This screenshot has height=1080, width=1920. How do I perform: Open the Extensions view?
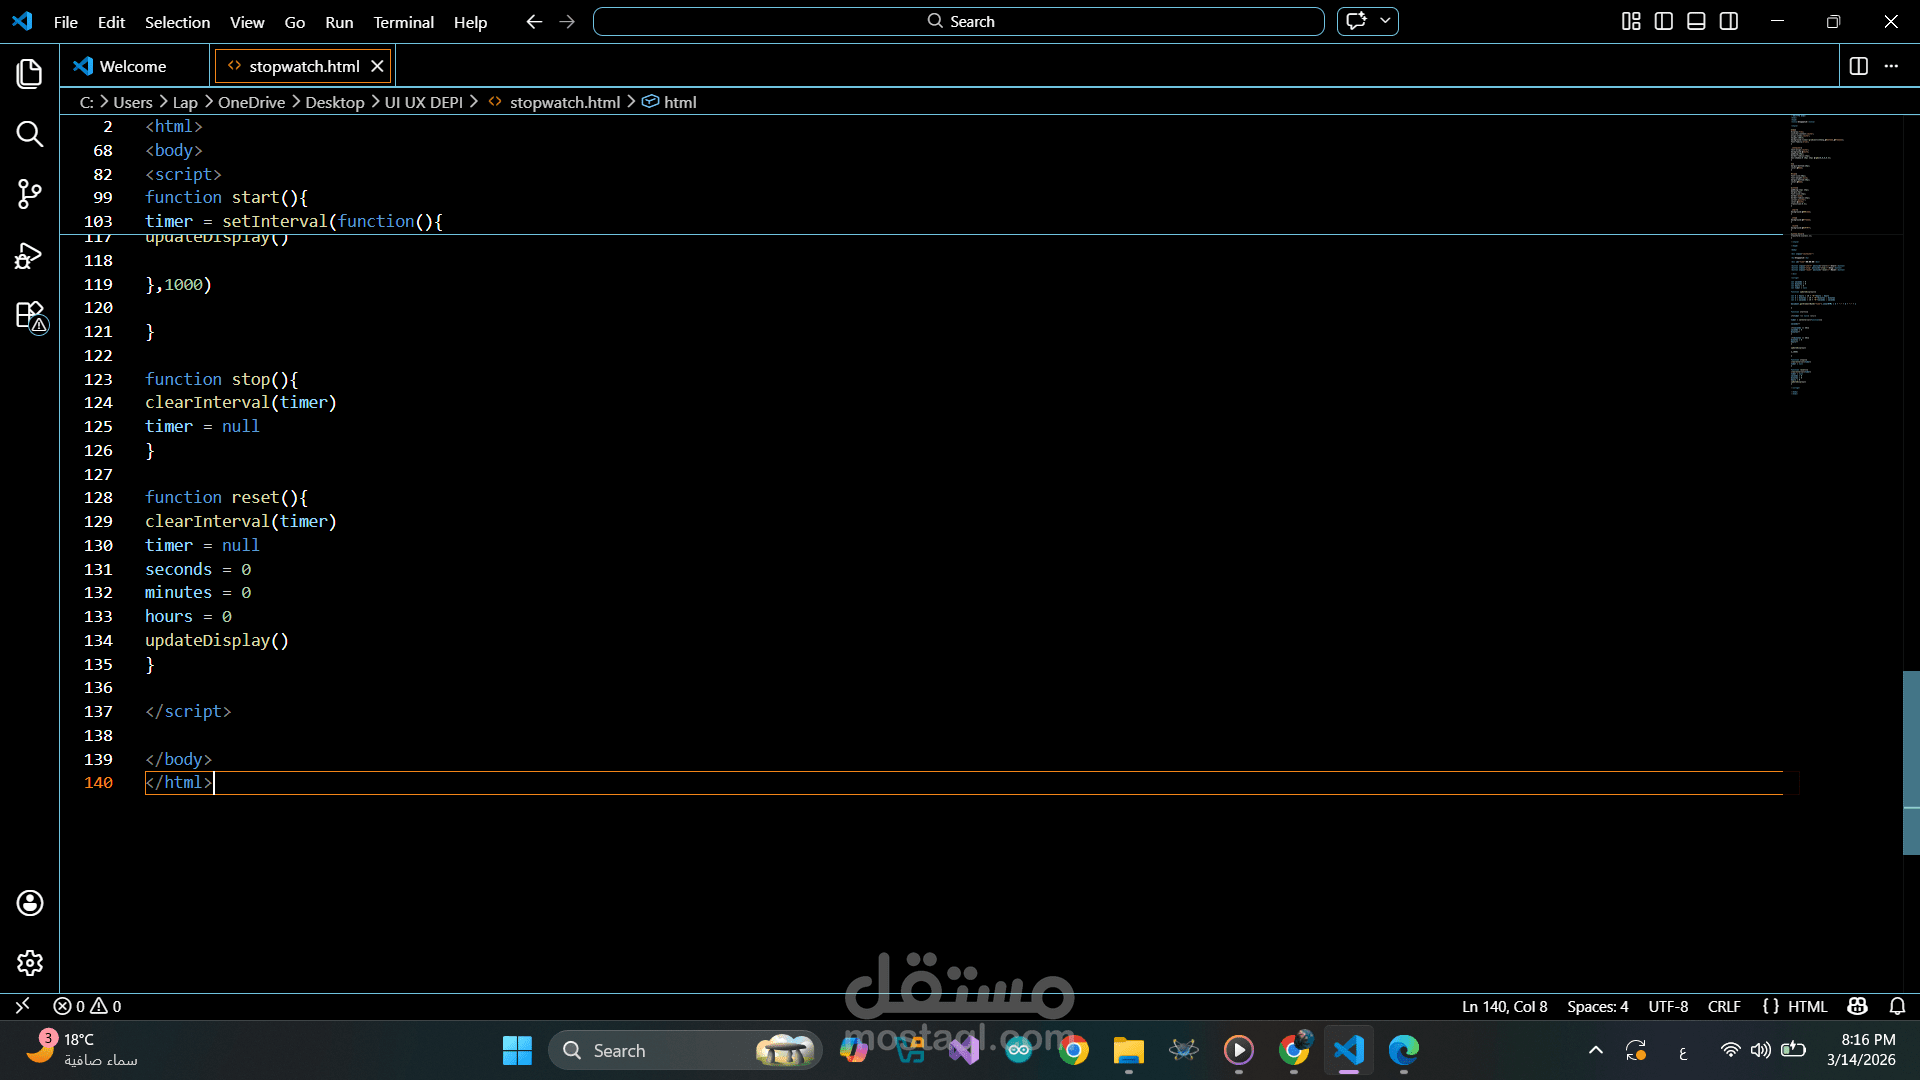[29, 316]
